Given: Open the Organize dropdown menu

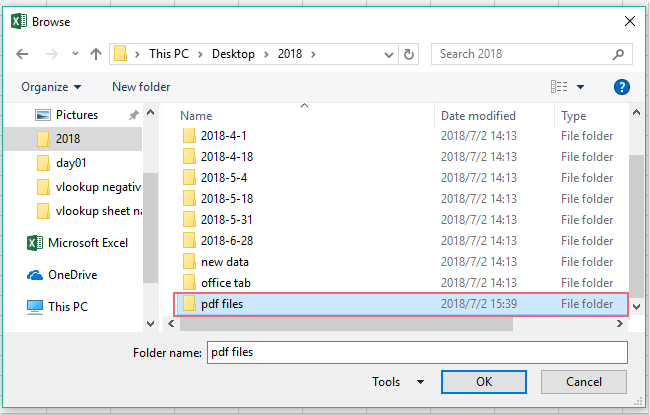Looking at the screenshot, I should (x=52, y=88).
